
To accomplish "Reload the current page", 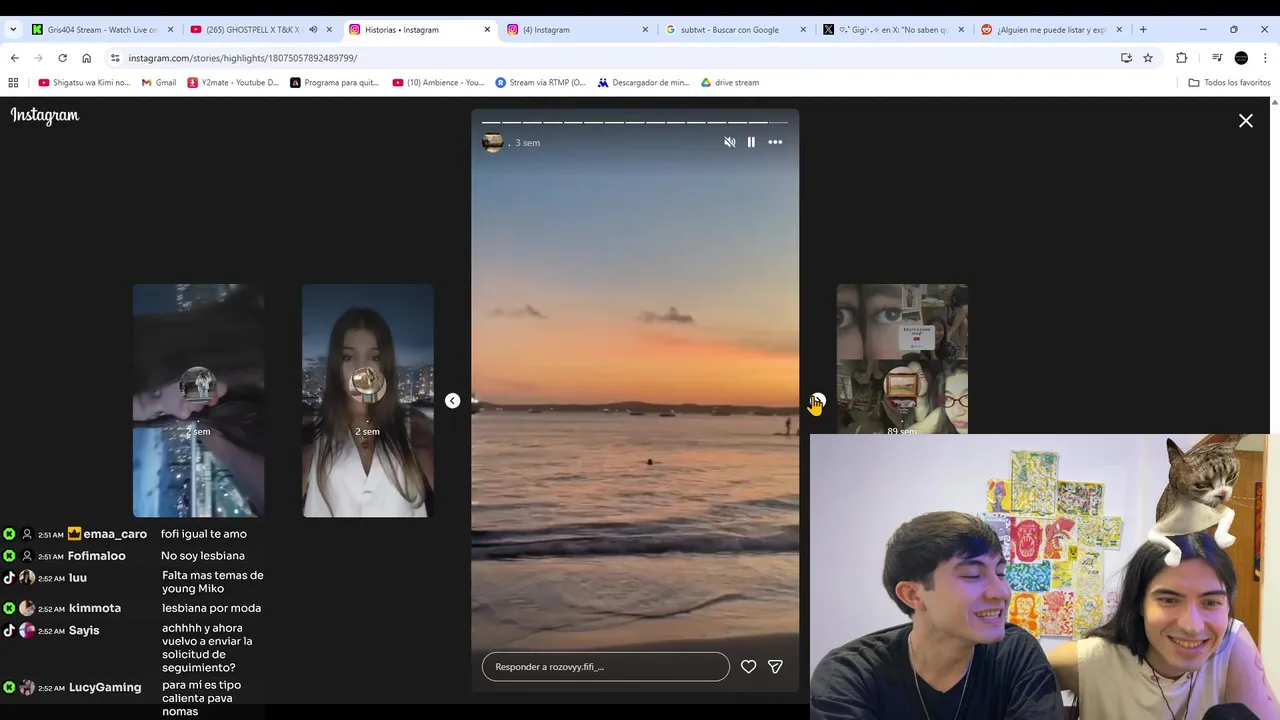I will point(62,58).
